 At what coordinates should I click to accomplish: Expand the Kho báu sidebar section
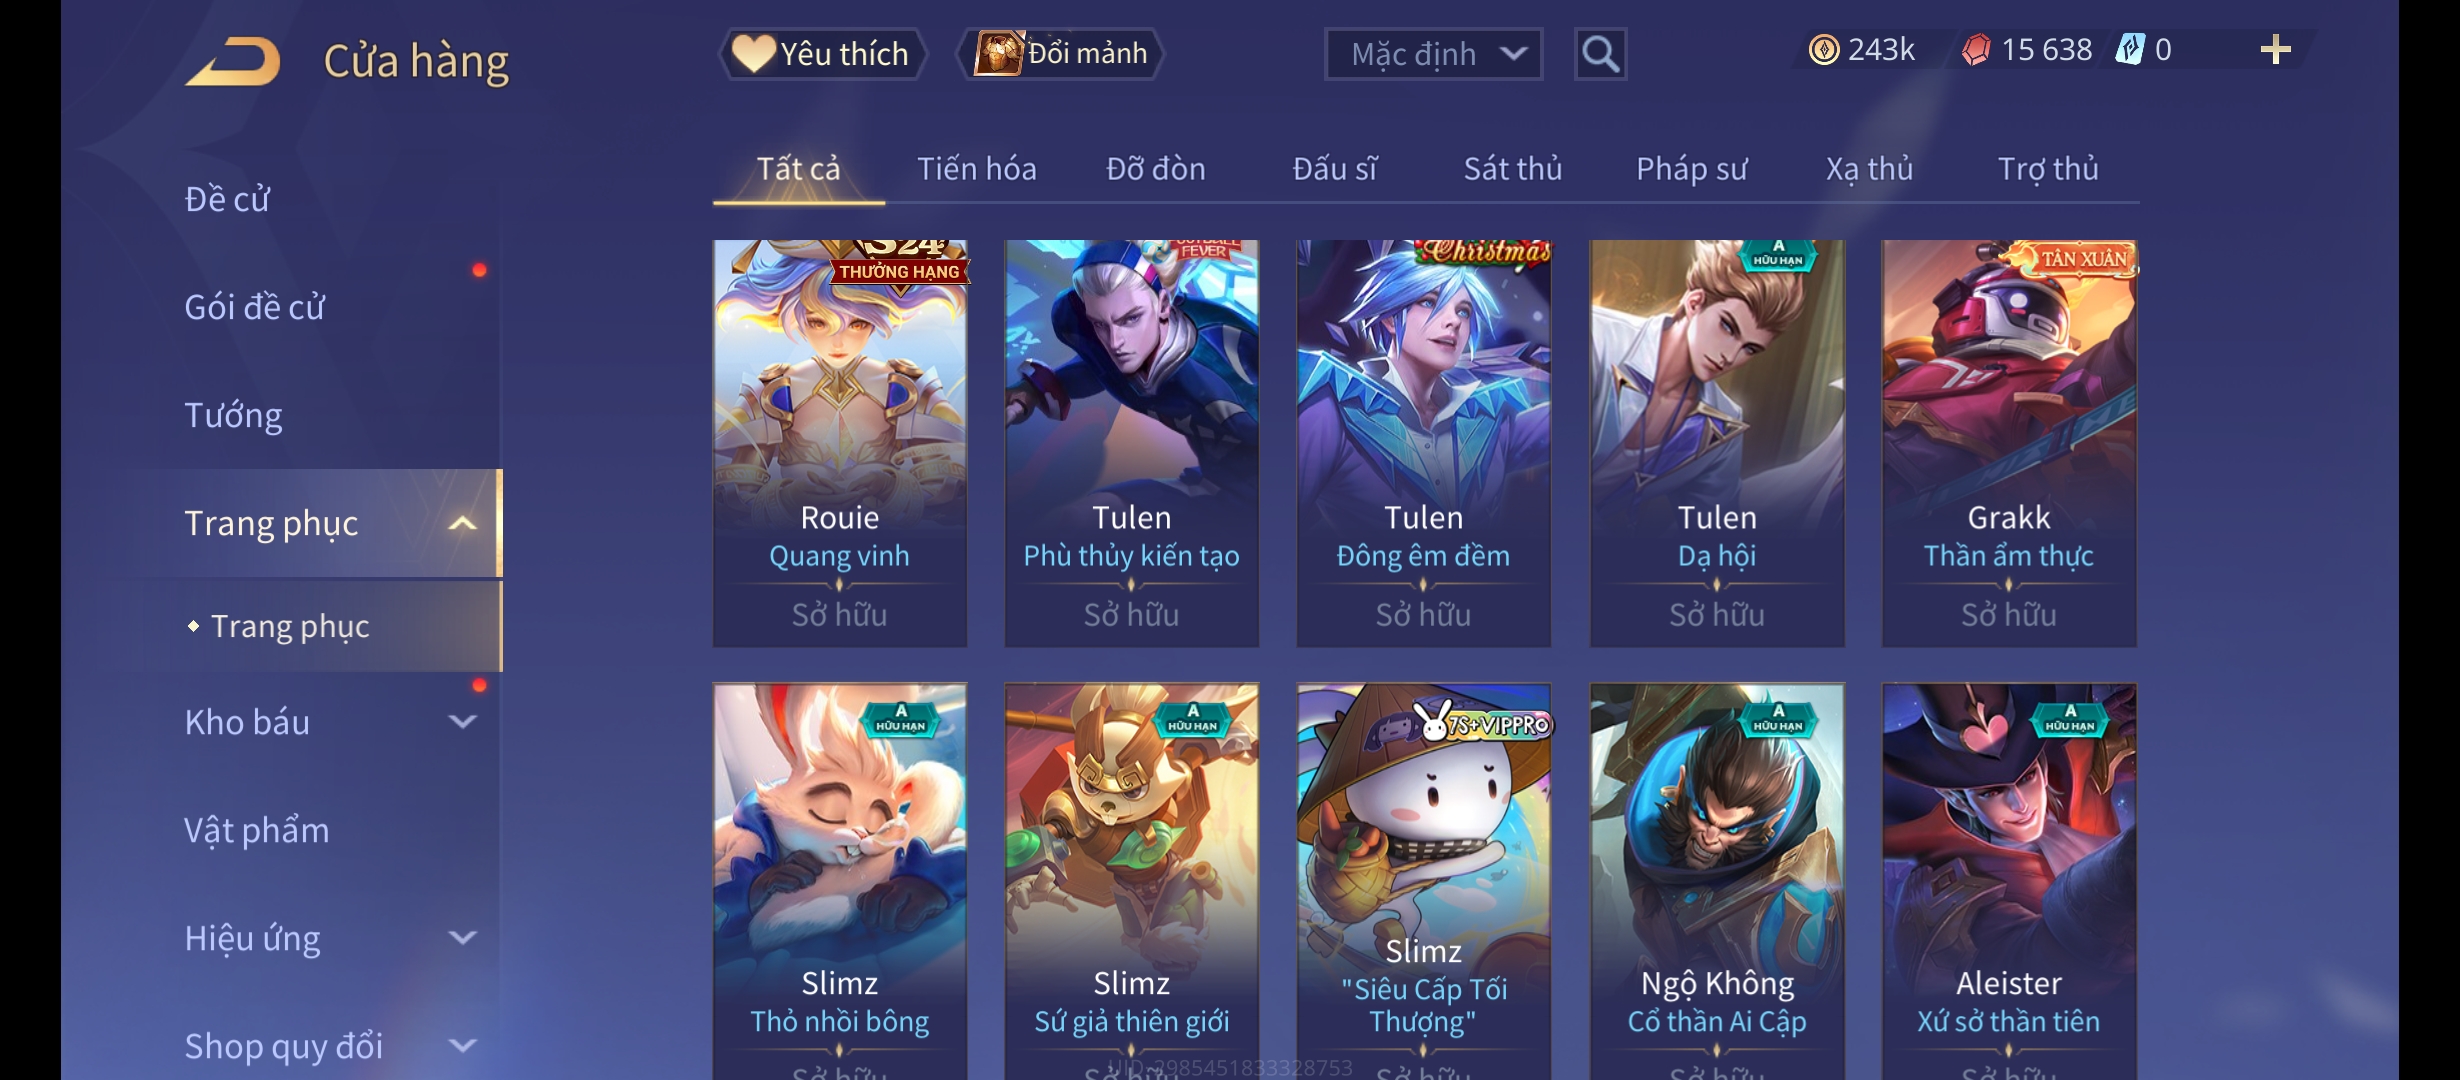(x=462, y=721)
